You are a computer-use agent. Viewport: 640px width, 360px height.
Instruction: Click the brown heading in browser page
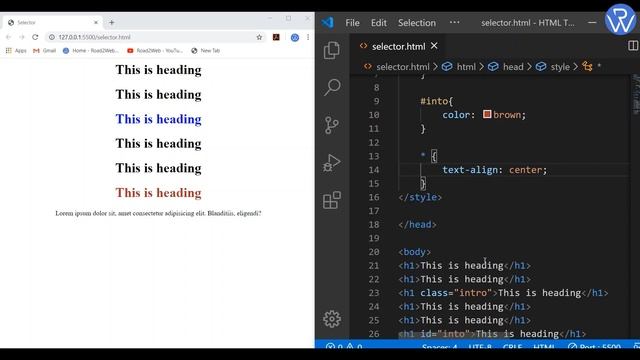(158, 193)
